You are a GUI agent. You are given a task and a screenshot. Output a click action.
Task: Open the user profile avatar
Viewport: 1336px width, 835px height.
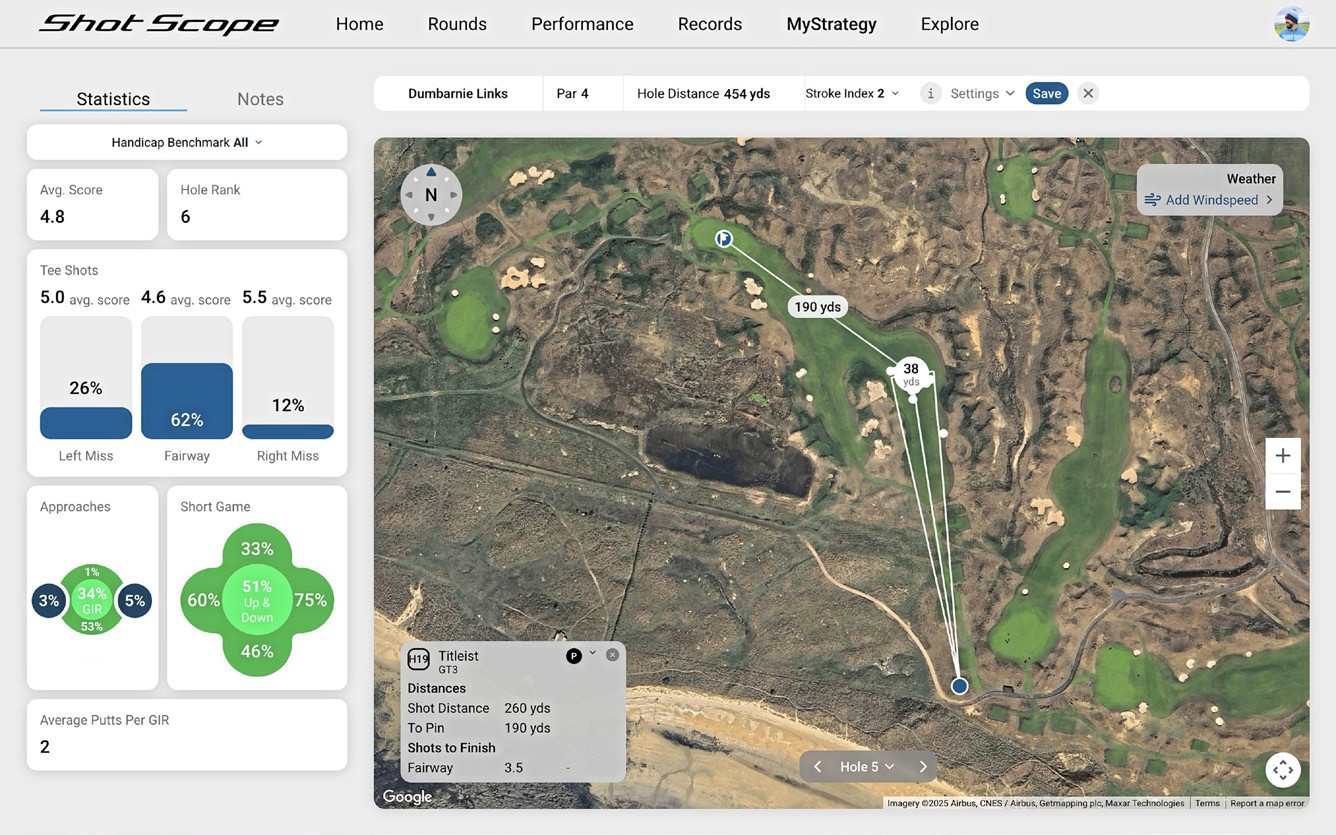pos(1291,24)
